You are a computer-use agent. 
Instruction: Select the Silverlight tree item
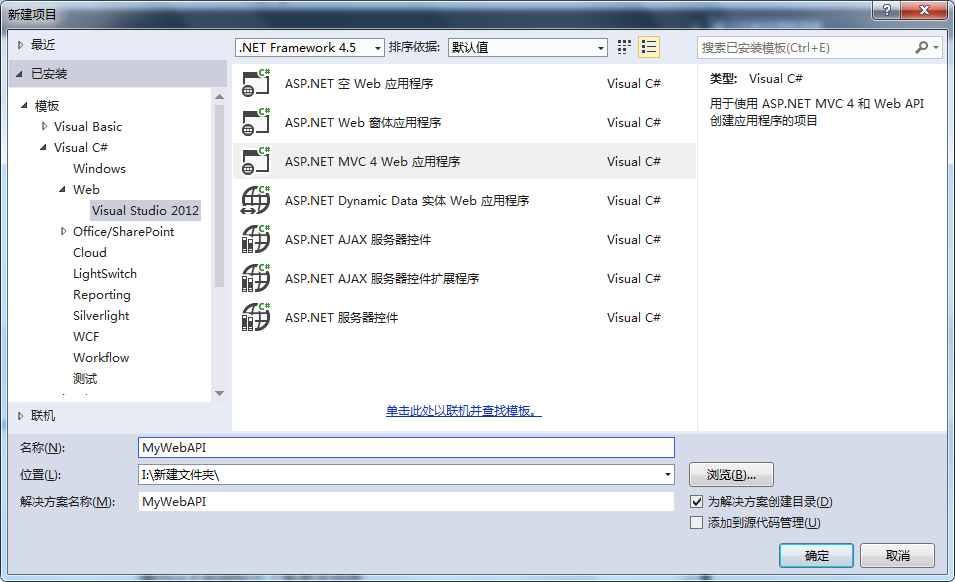(x=101, y=316)
